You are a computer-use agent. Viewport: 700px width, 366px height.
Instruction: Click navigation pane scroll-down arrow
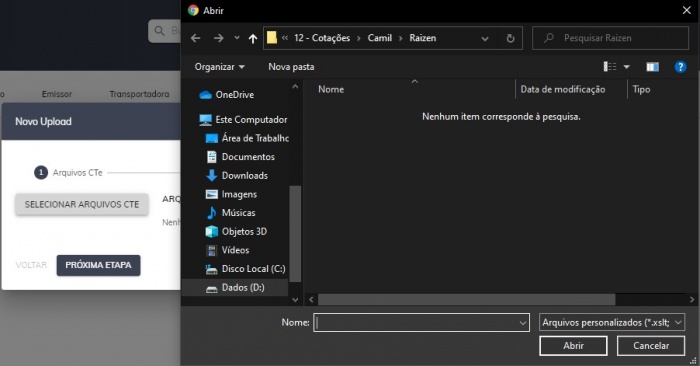click(295, 300)
